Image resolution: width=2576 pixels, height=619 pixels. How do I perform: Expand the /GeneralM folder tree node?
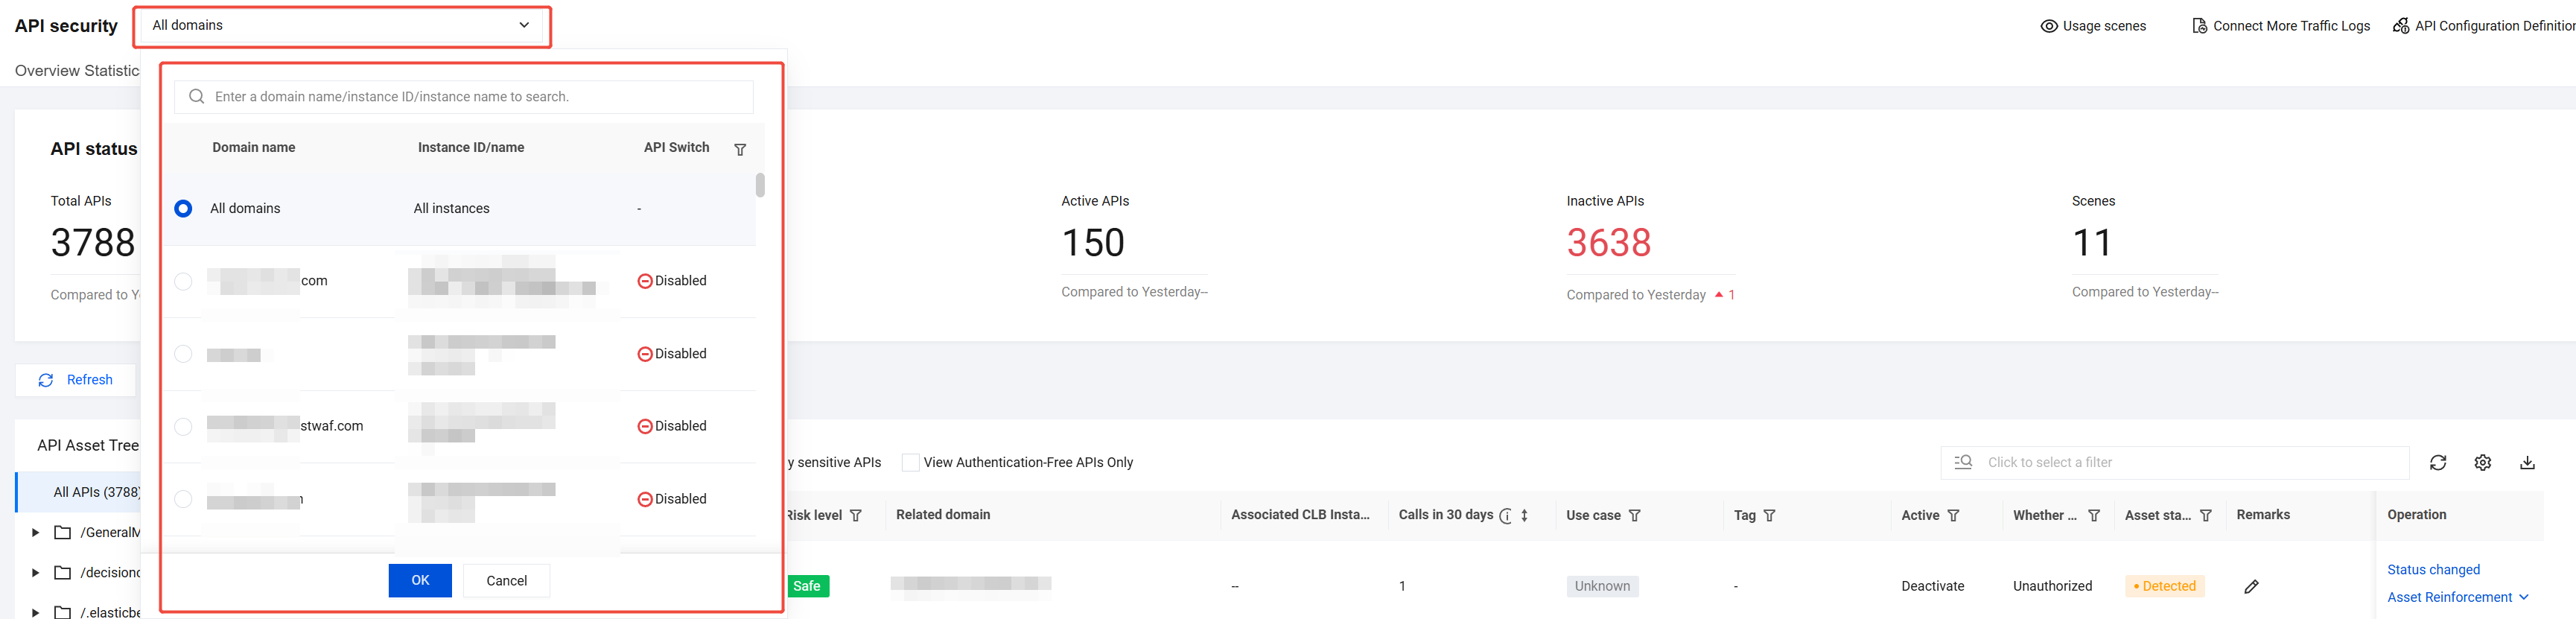click(x=35, y=532)
